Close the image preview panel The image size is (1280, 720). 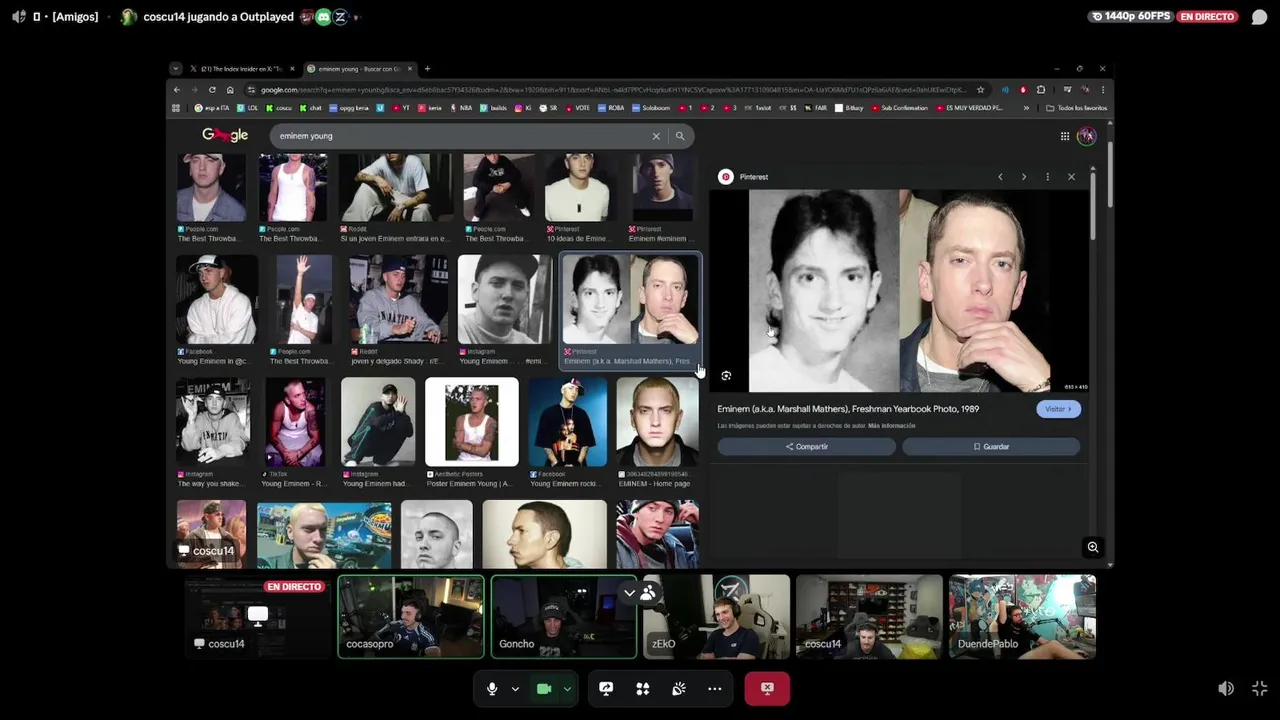1071,177
